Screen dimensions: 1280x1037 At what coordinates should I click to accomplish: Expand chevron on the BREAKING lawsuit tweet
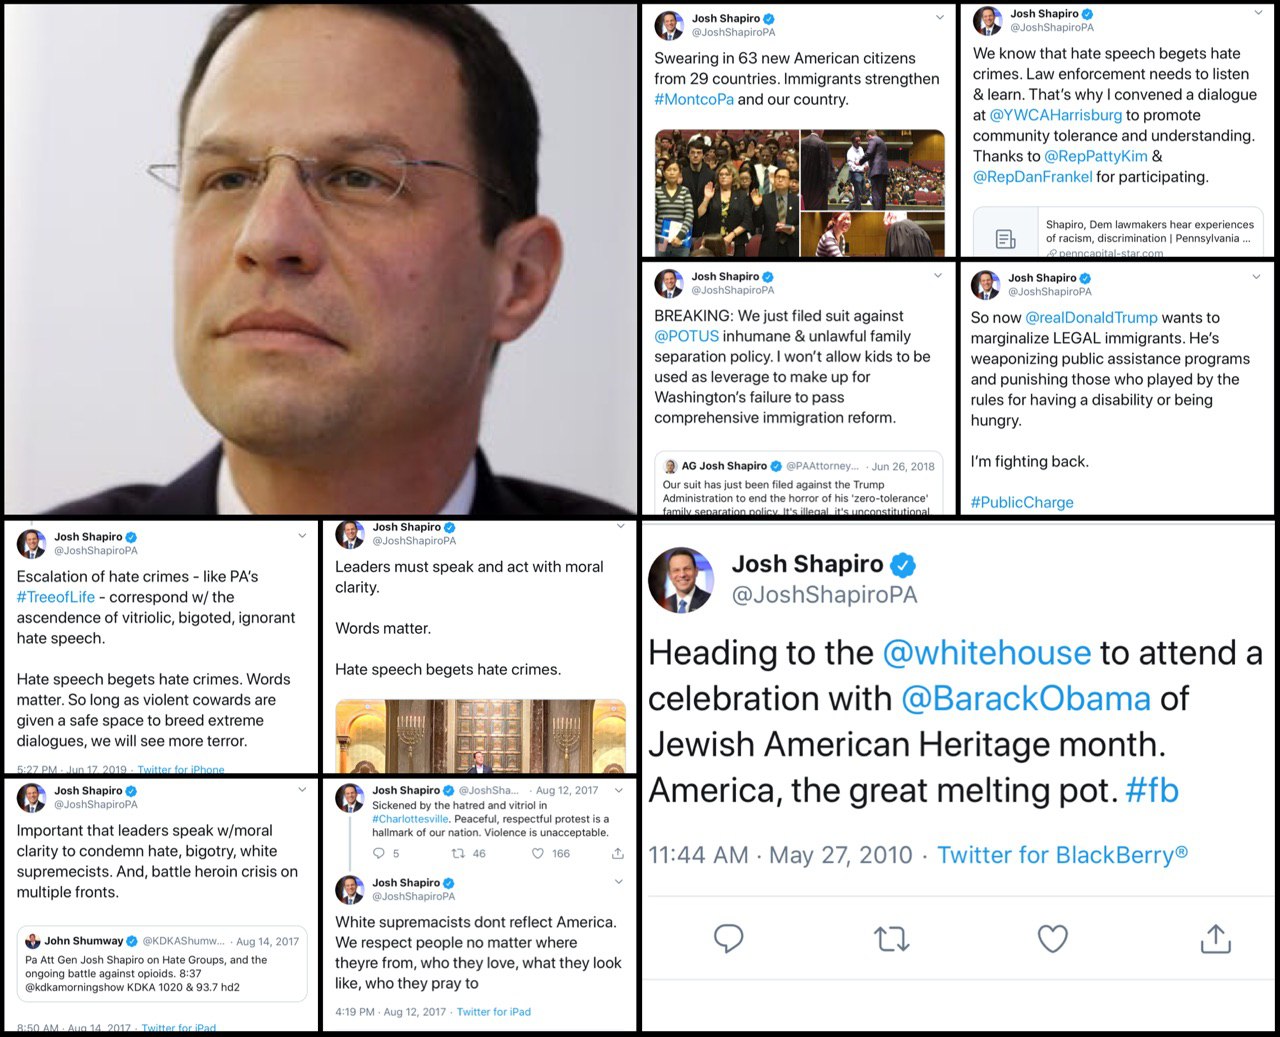pos(938,276)
